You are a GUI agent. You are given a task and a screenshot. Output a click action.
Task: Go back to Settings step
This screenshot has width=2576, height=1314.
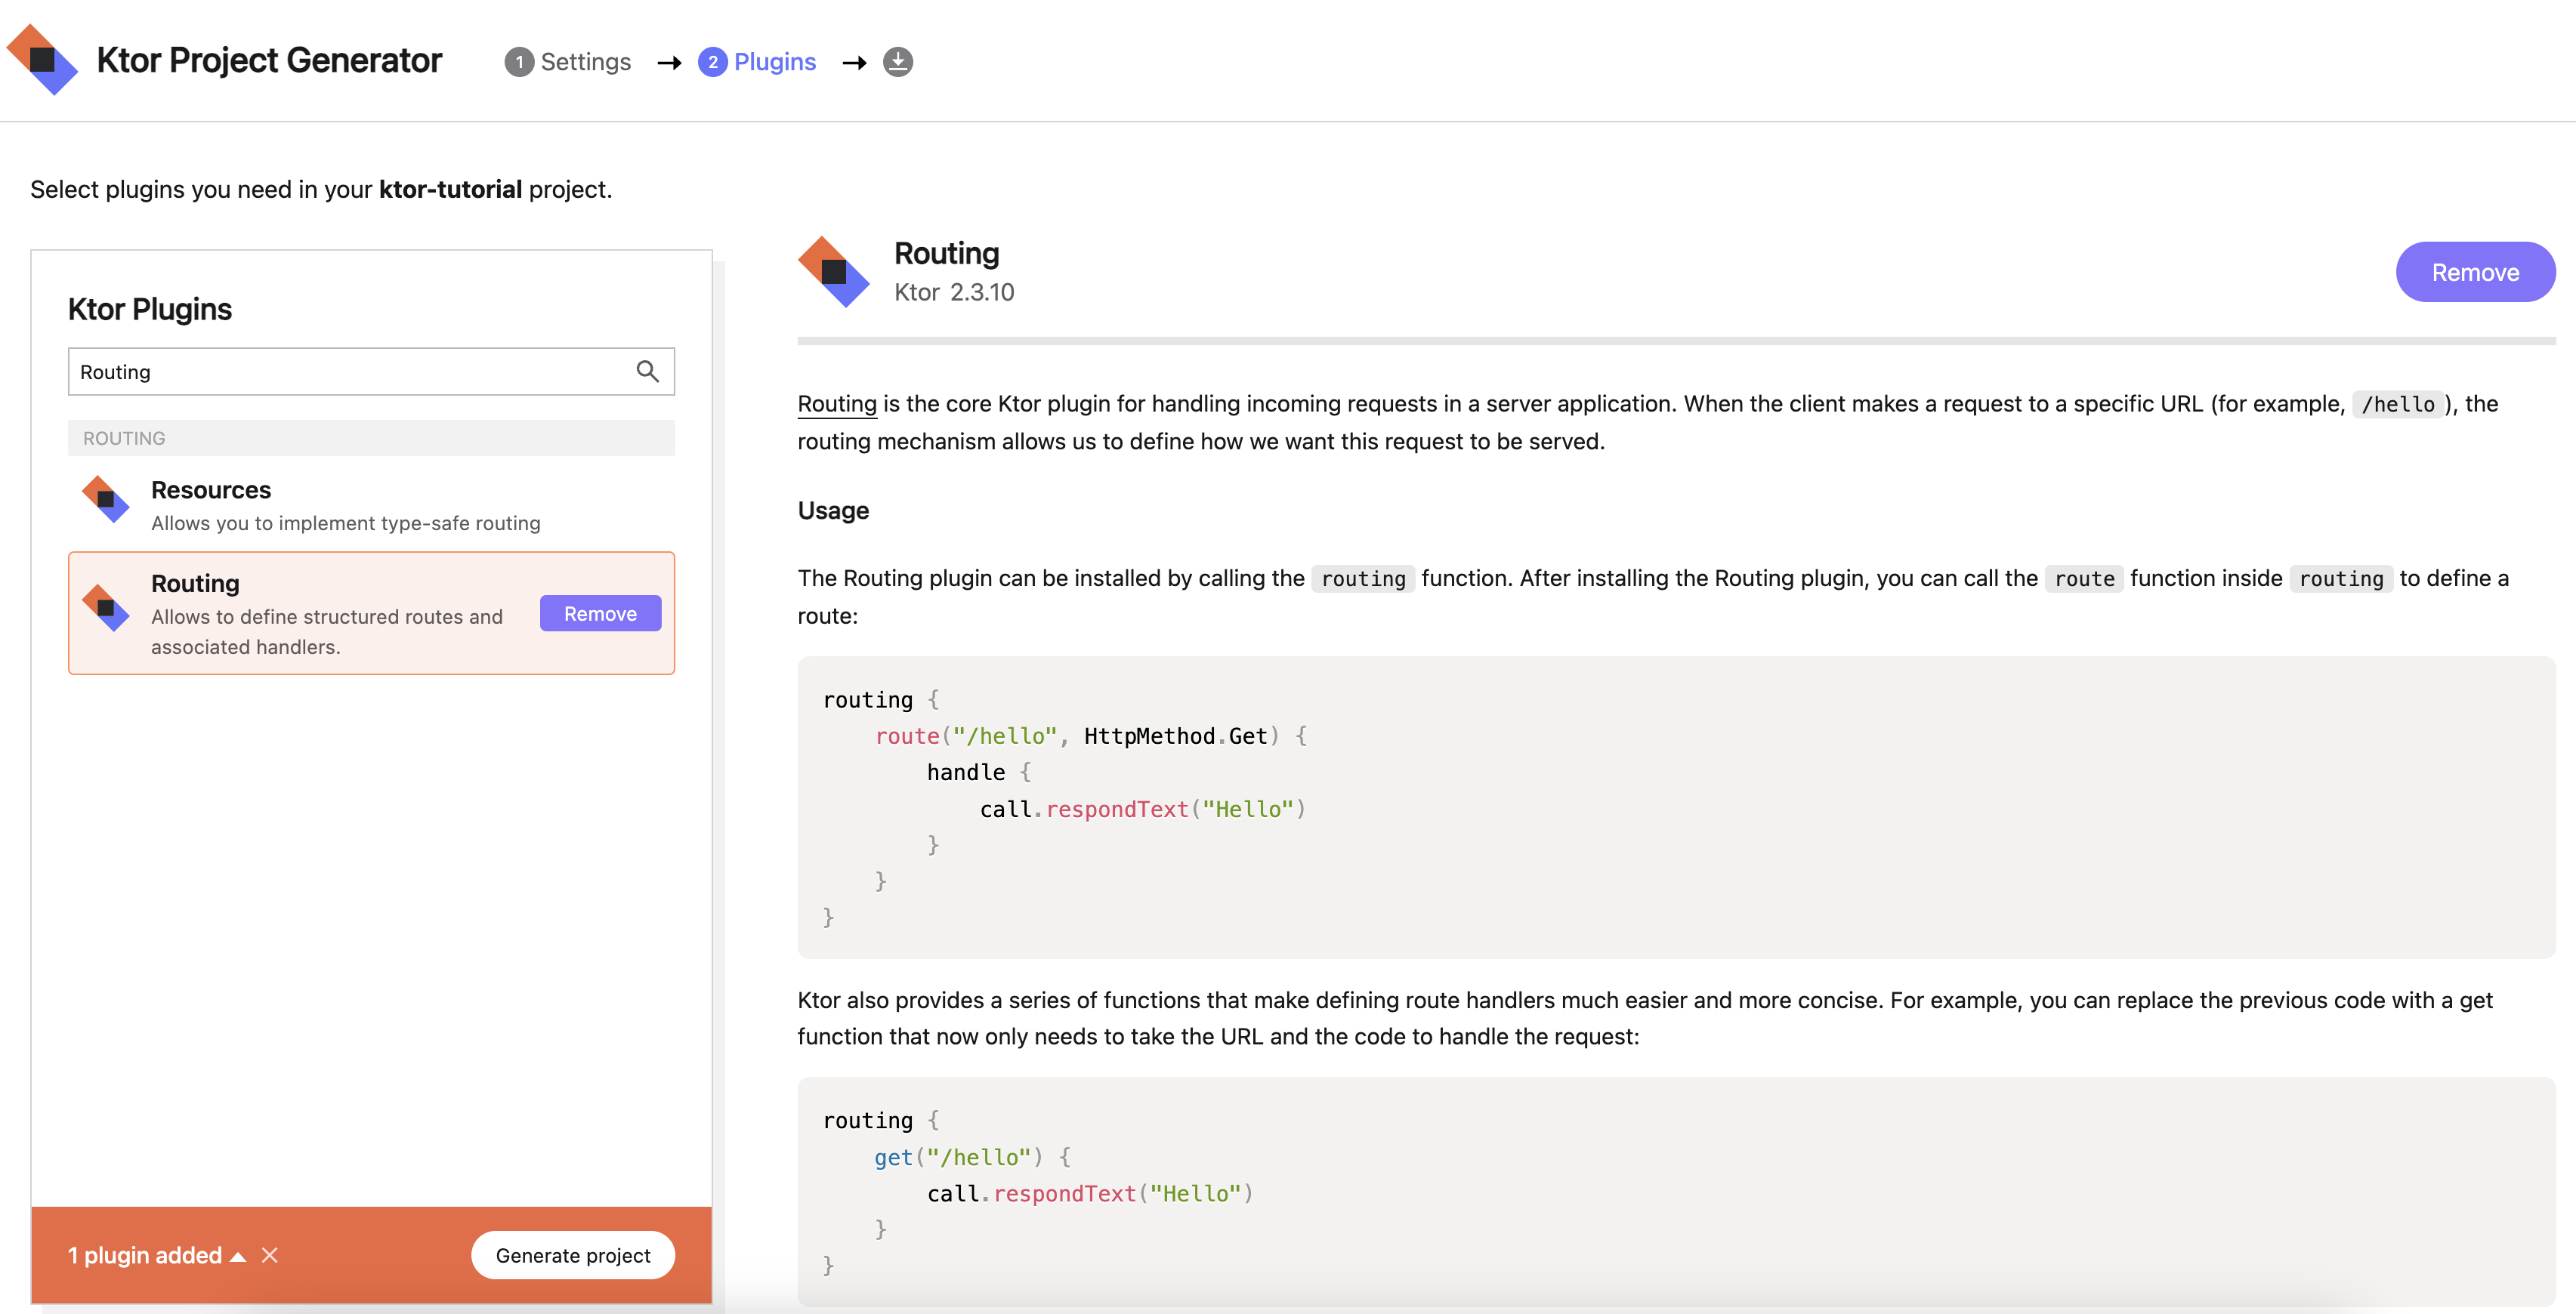(568, 62)
